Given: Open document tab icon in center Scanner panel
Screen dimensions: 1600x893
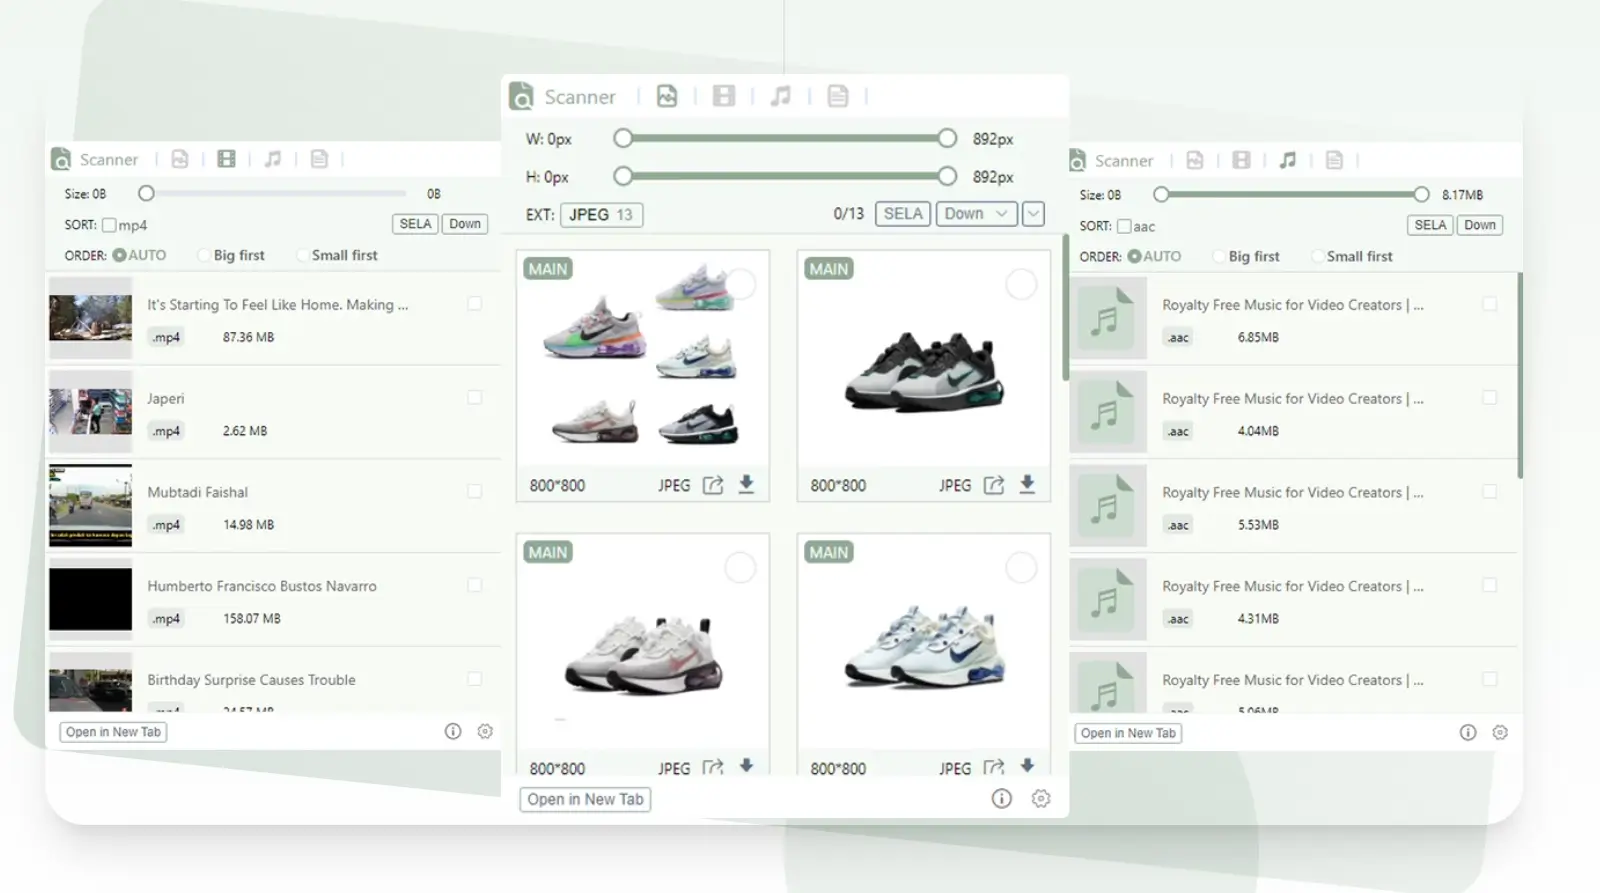Looking at the screenshot, I should click(x=838, y=96).
